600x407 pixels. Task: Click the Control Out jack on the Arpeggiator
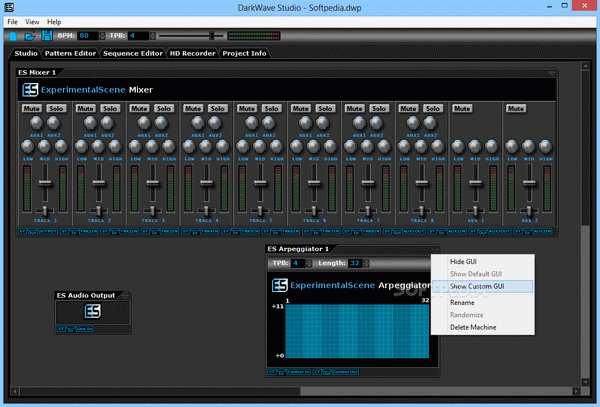coord(336,372)
